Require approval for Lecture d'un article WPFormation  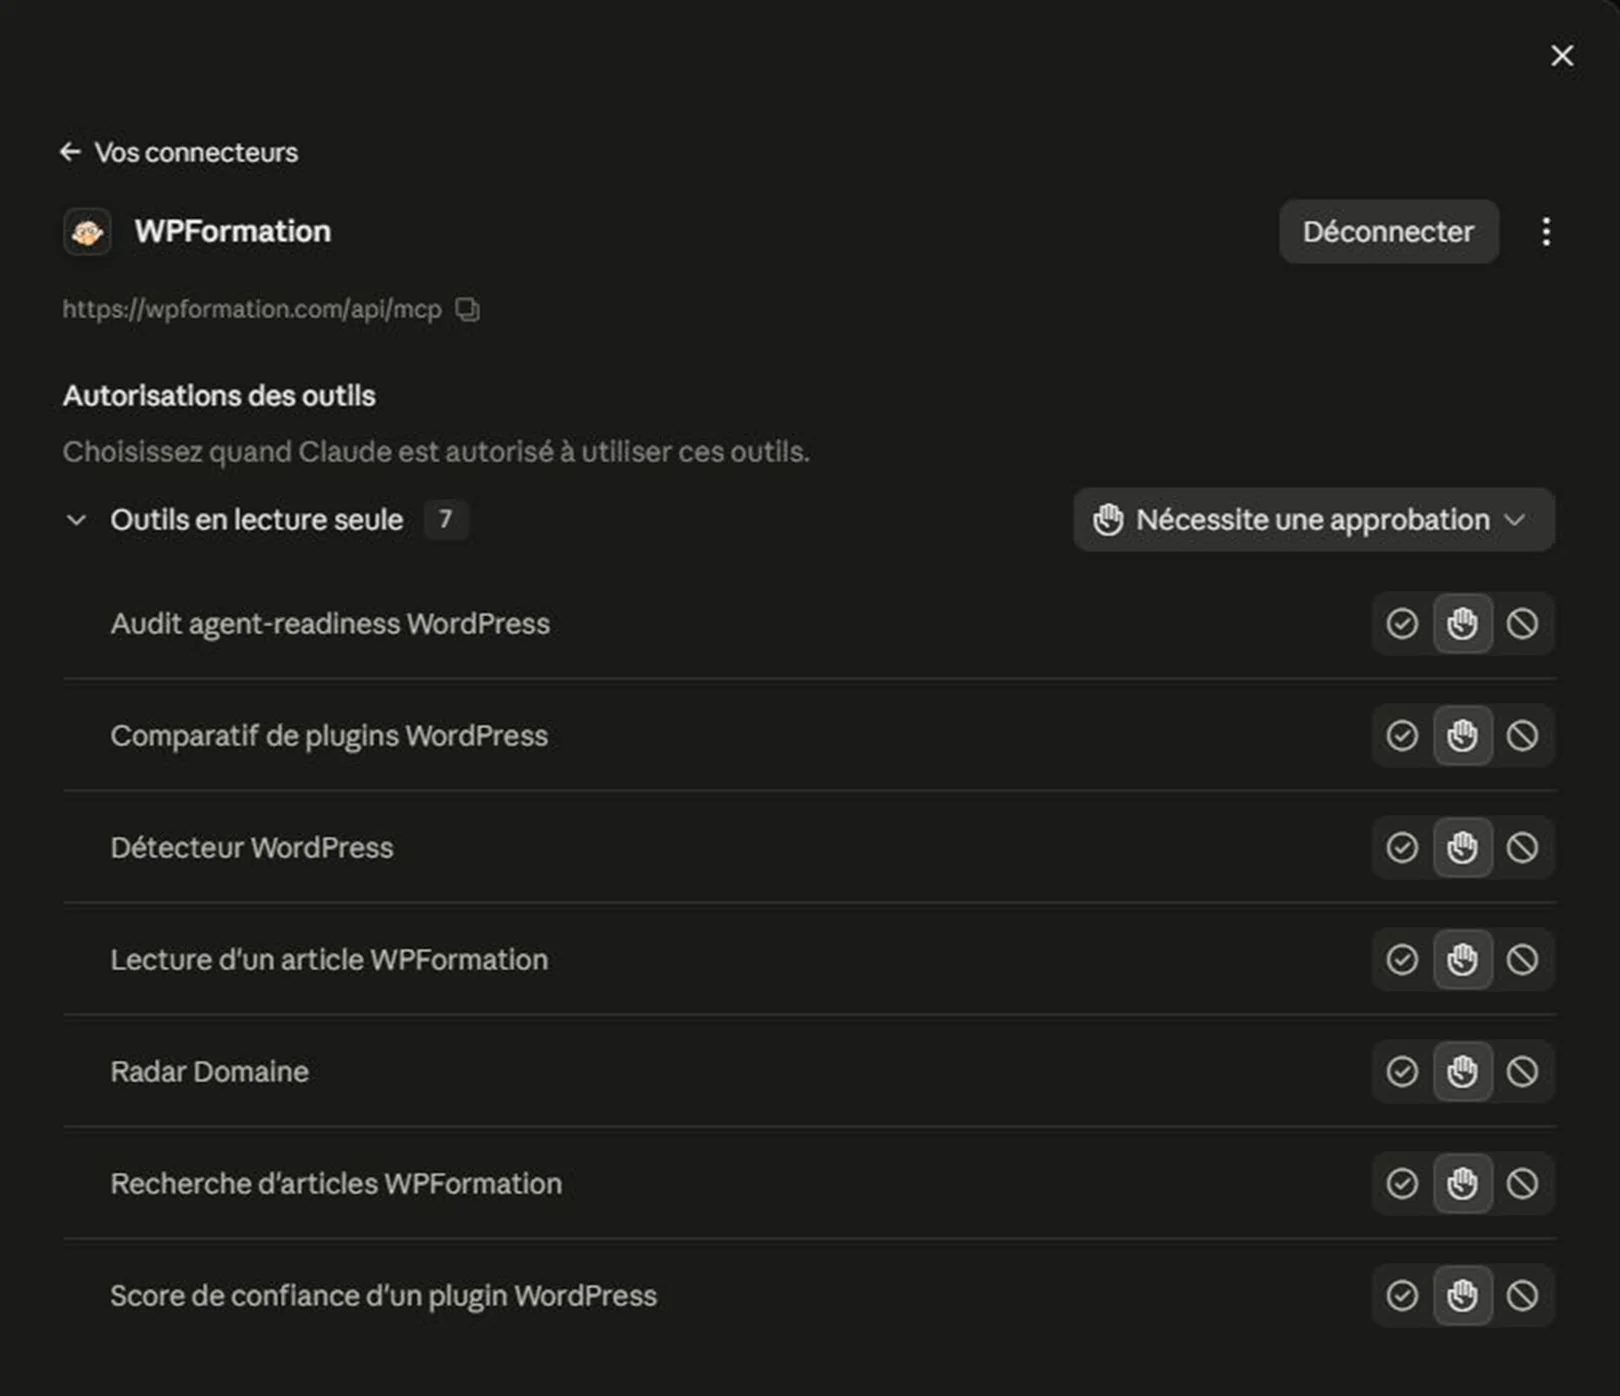coord(1462,960)
